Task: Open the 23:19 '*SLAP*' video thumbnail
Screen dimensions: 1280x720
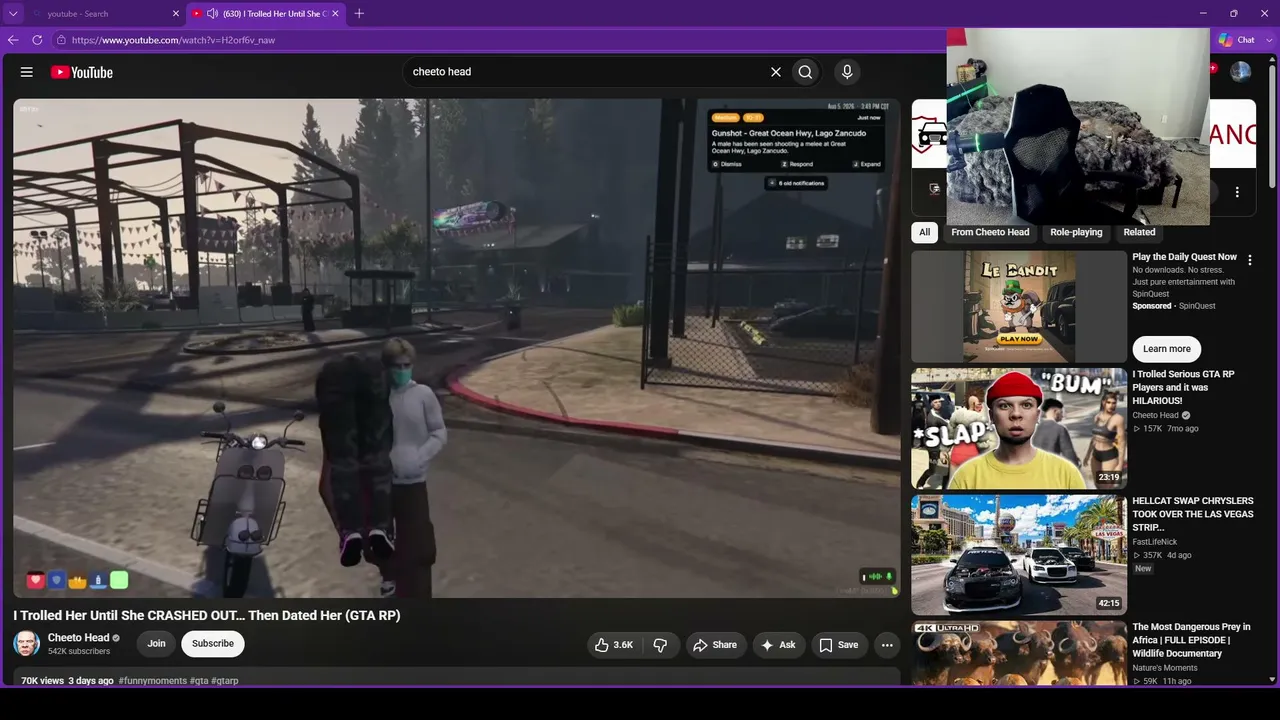Action: 1019,428
